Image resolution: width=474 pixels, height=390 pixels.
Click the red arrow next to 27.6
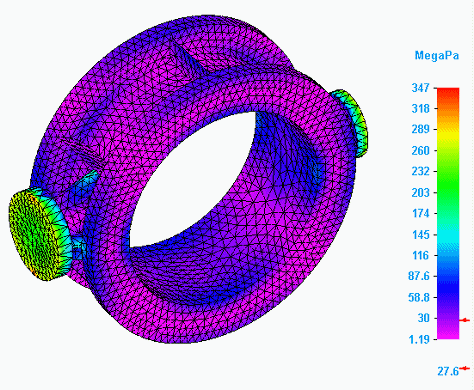point(464,368)
